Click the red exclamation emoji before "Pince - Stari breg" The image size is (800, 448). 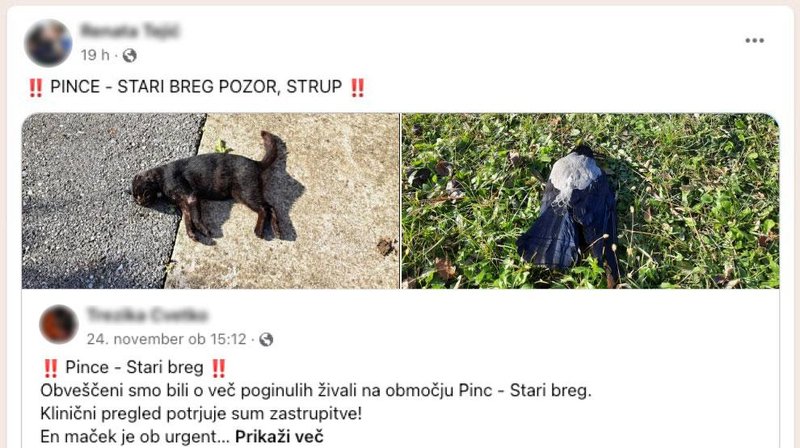51,368
